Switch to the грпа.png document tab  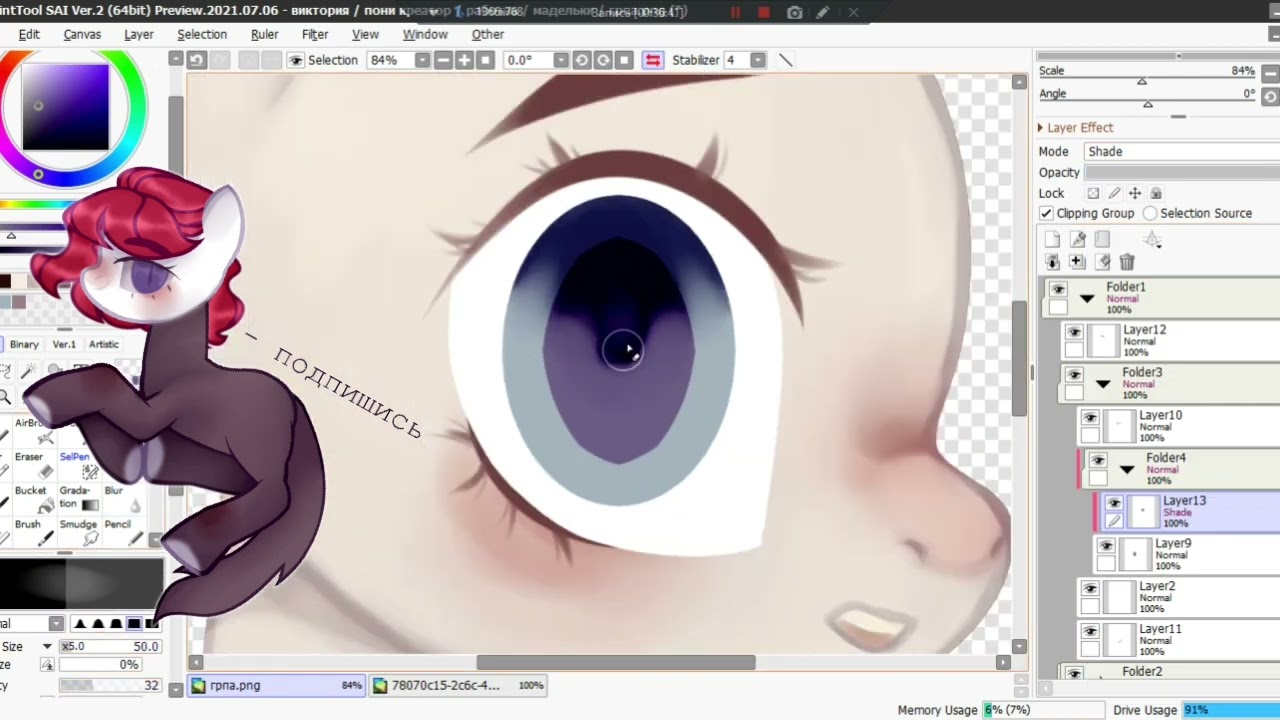click(277, 685)
